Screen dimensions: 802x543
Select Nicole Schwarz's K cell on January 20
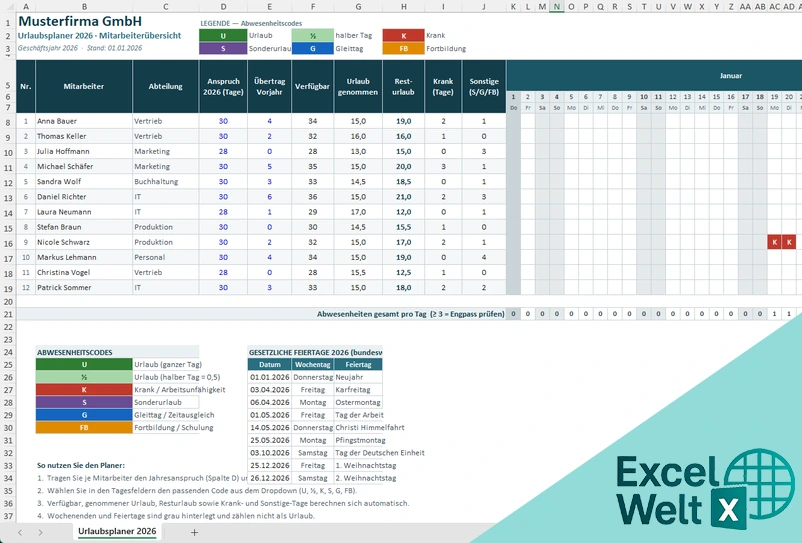point(789,242)
